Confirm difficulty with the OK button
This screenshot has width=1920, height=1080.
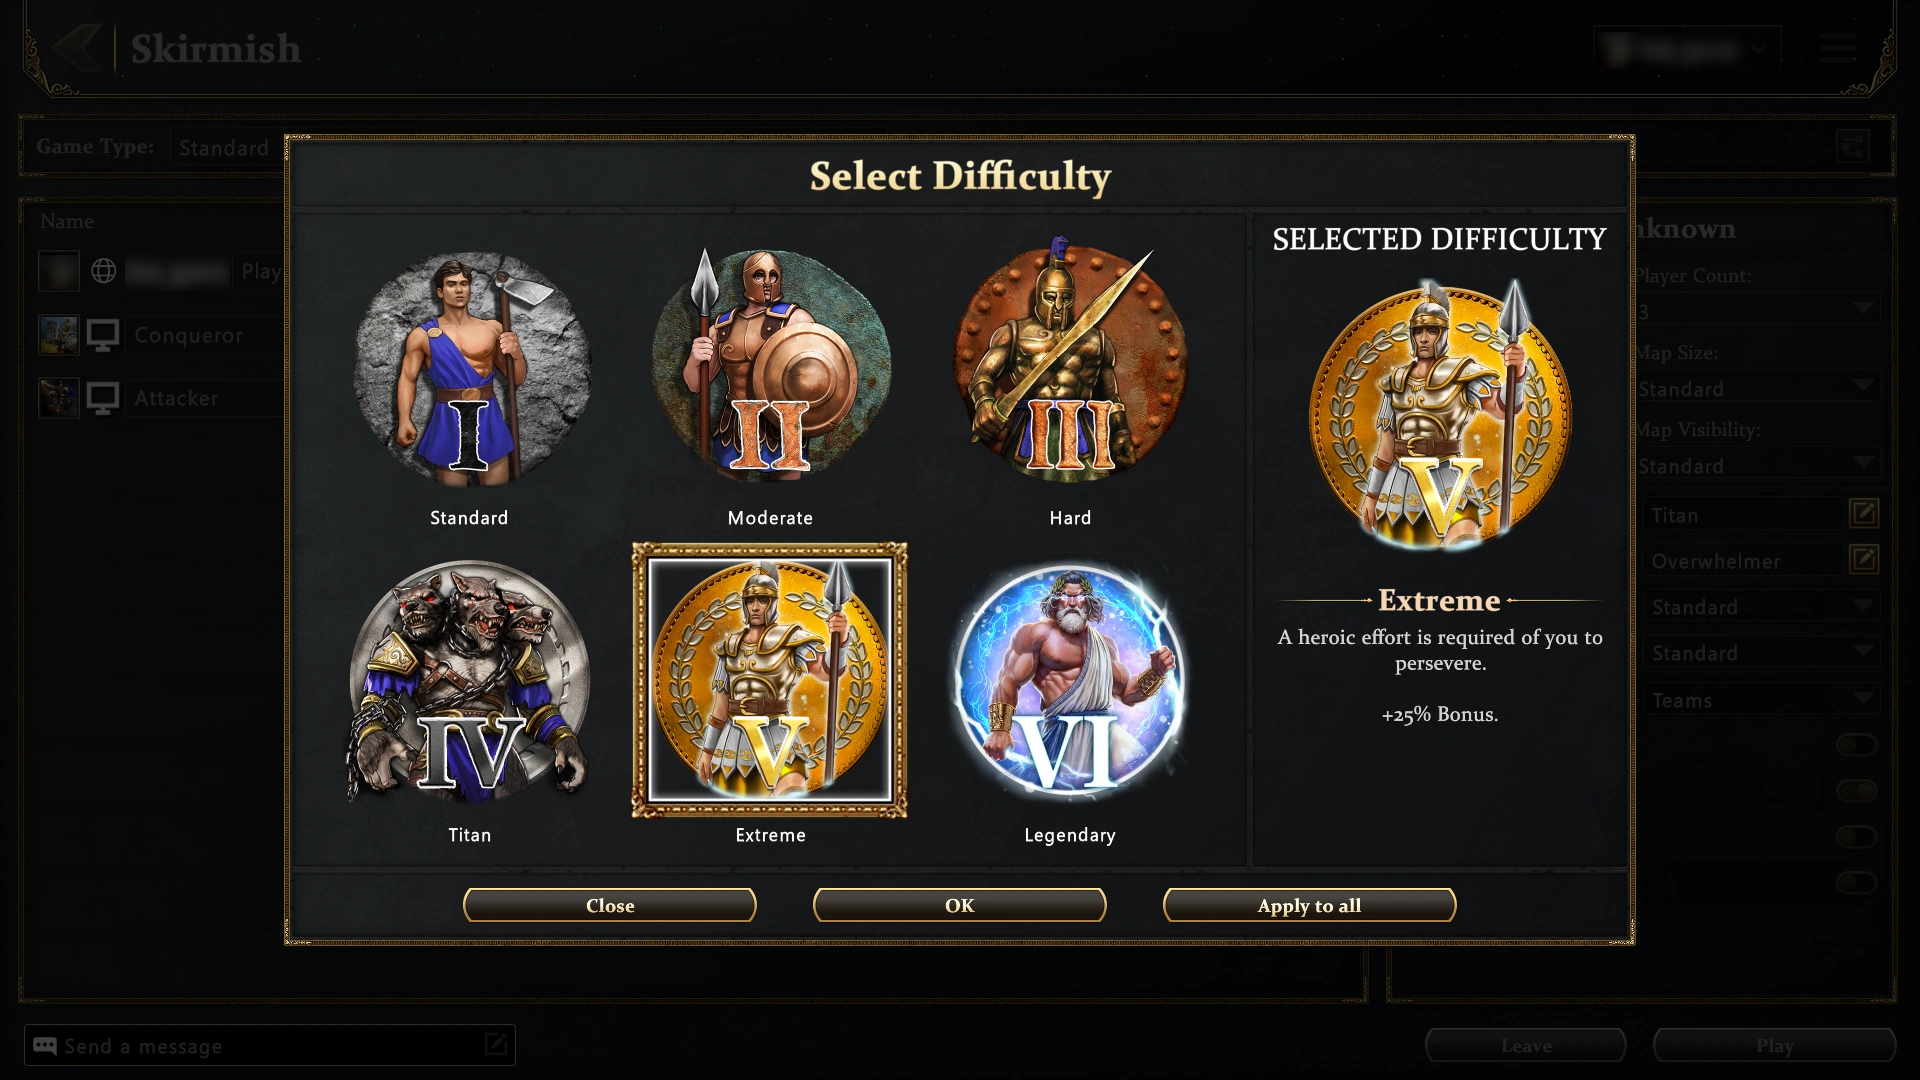tap(960, 905)
